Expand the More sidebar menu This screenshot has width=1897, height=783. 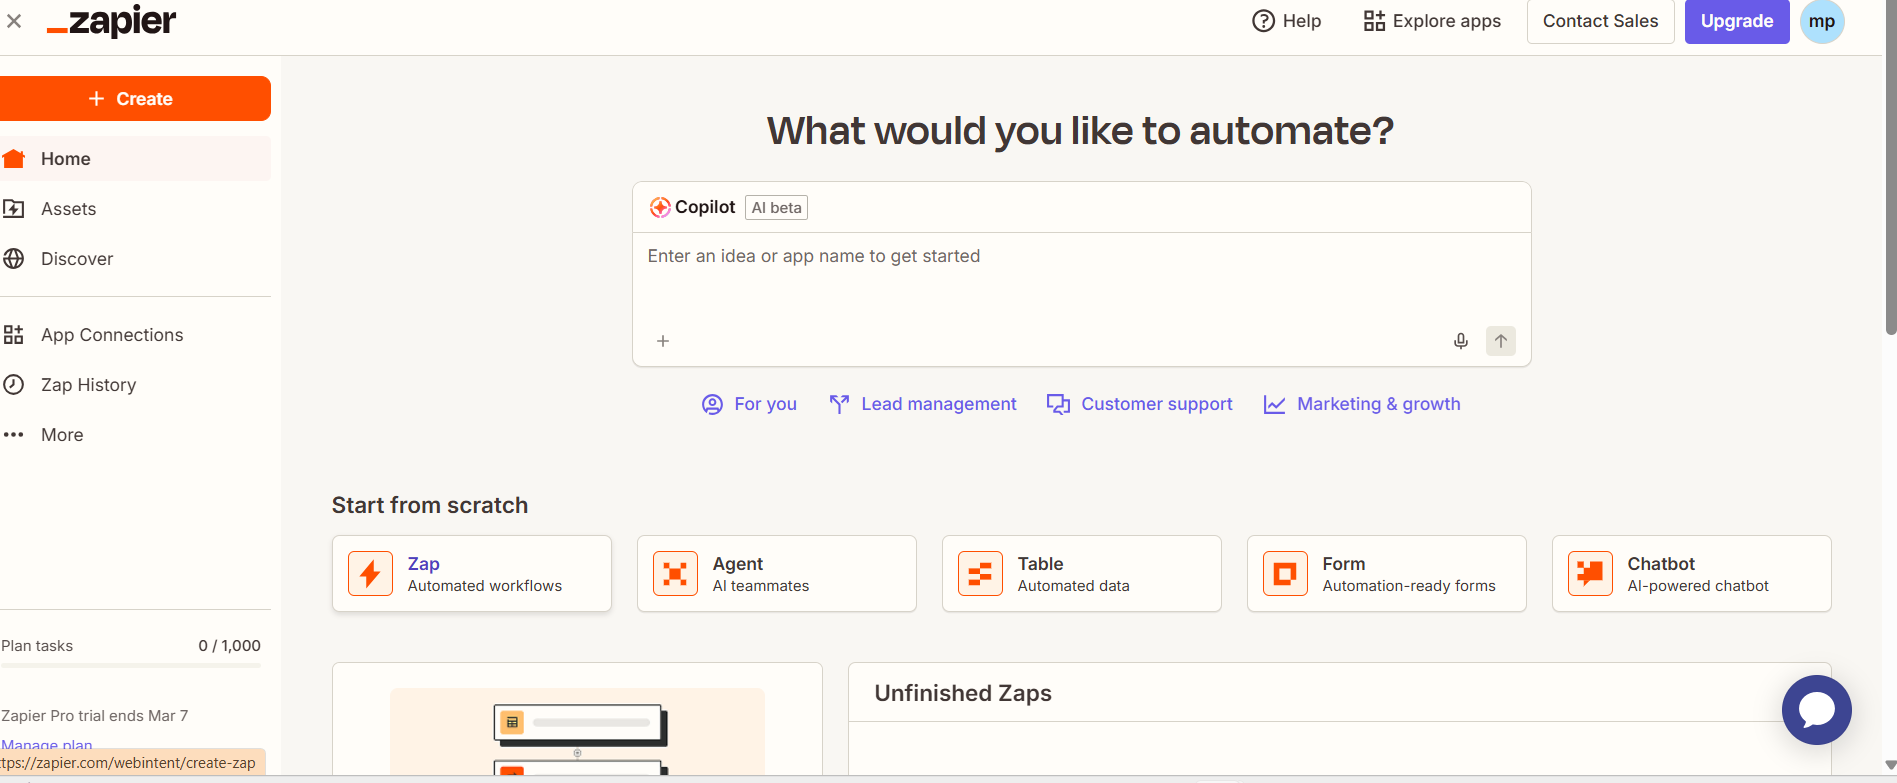[x=61, y=435]
